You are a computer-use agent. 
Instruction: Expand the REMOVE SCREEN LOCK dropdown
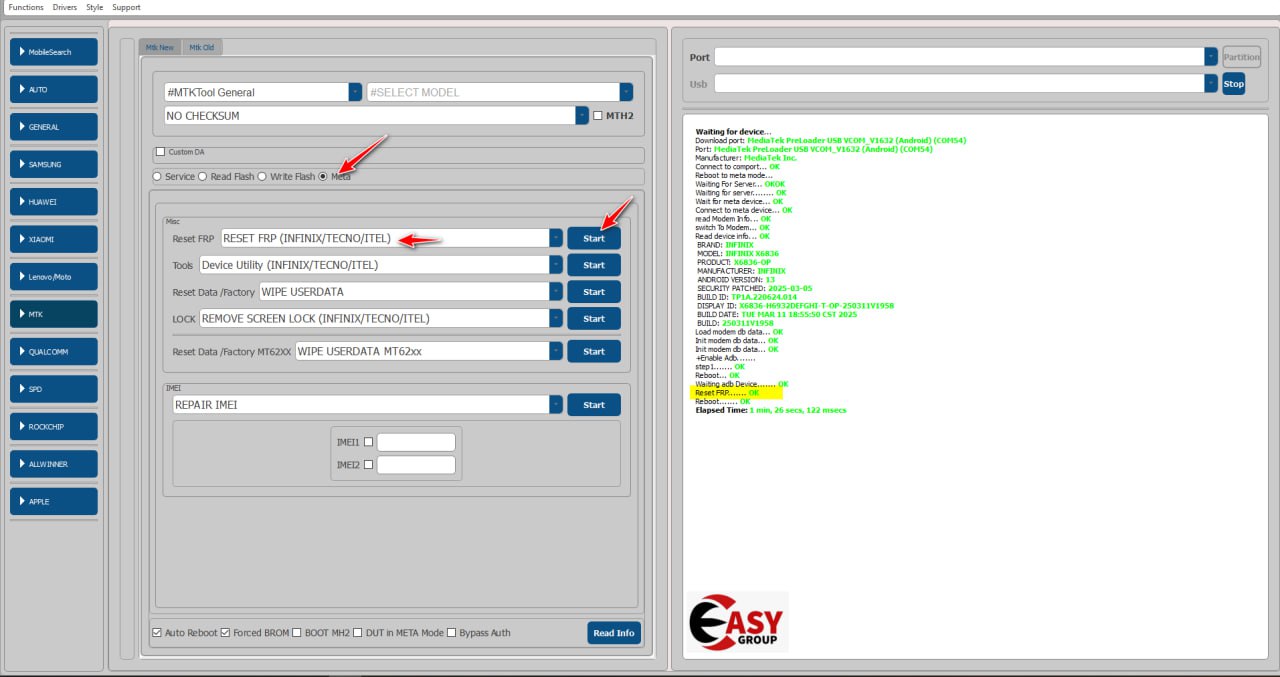click(x=556, y=318)
